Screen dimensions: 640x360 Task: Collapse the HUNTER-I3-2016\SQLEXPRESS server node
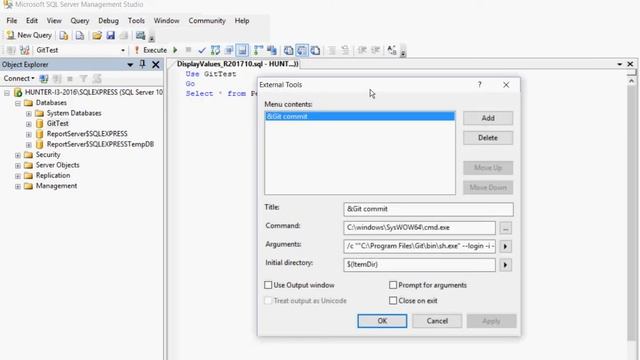tap(7, 93)
